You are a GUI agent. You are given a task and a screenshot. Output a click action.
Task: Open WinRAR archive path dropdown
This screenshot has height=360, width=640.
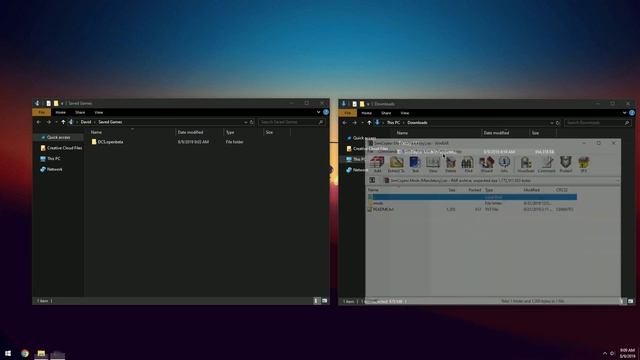[617, 180]
